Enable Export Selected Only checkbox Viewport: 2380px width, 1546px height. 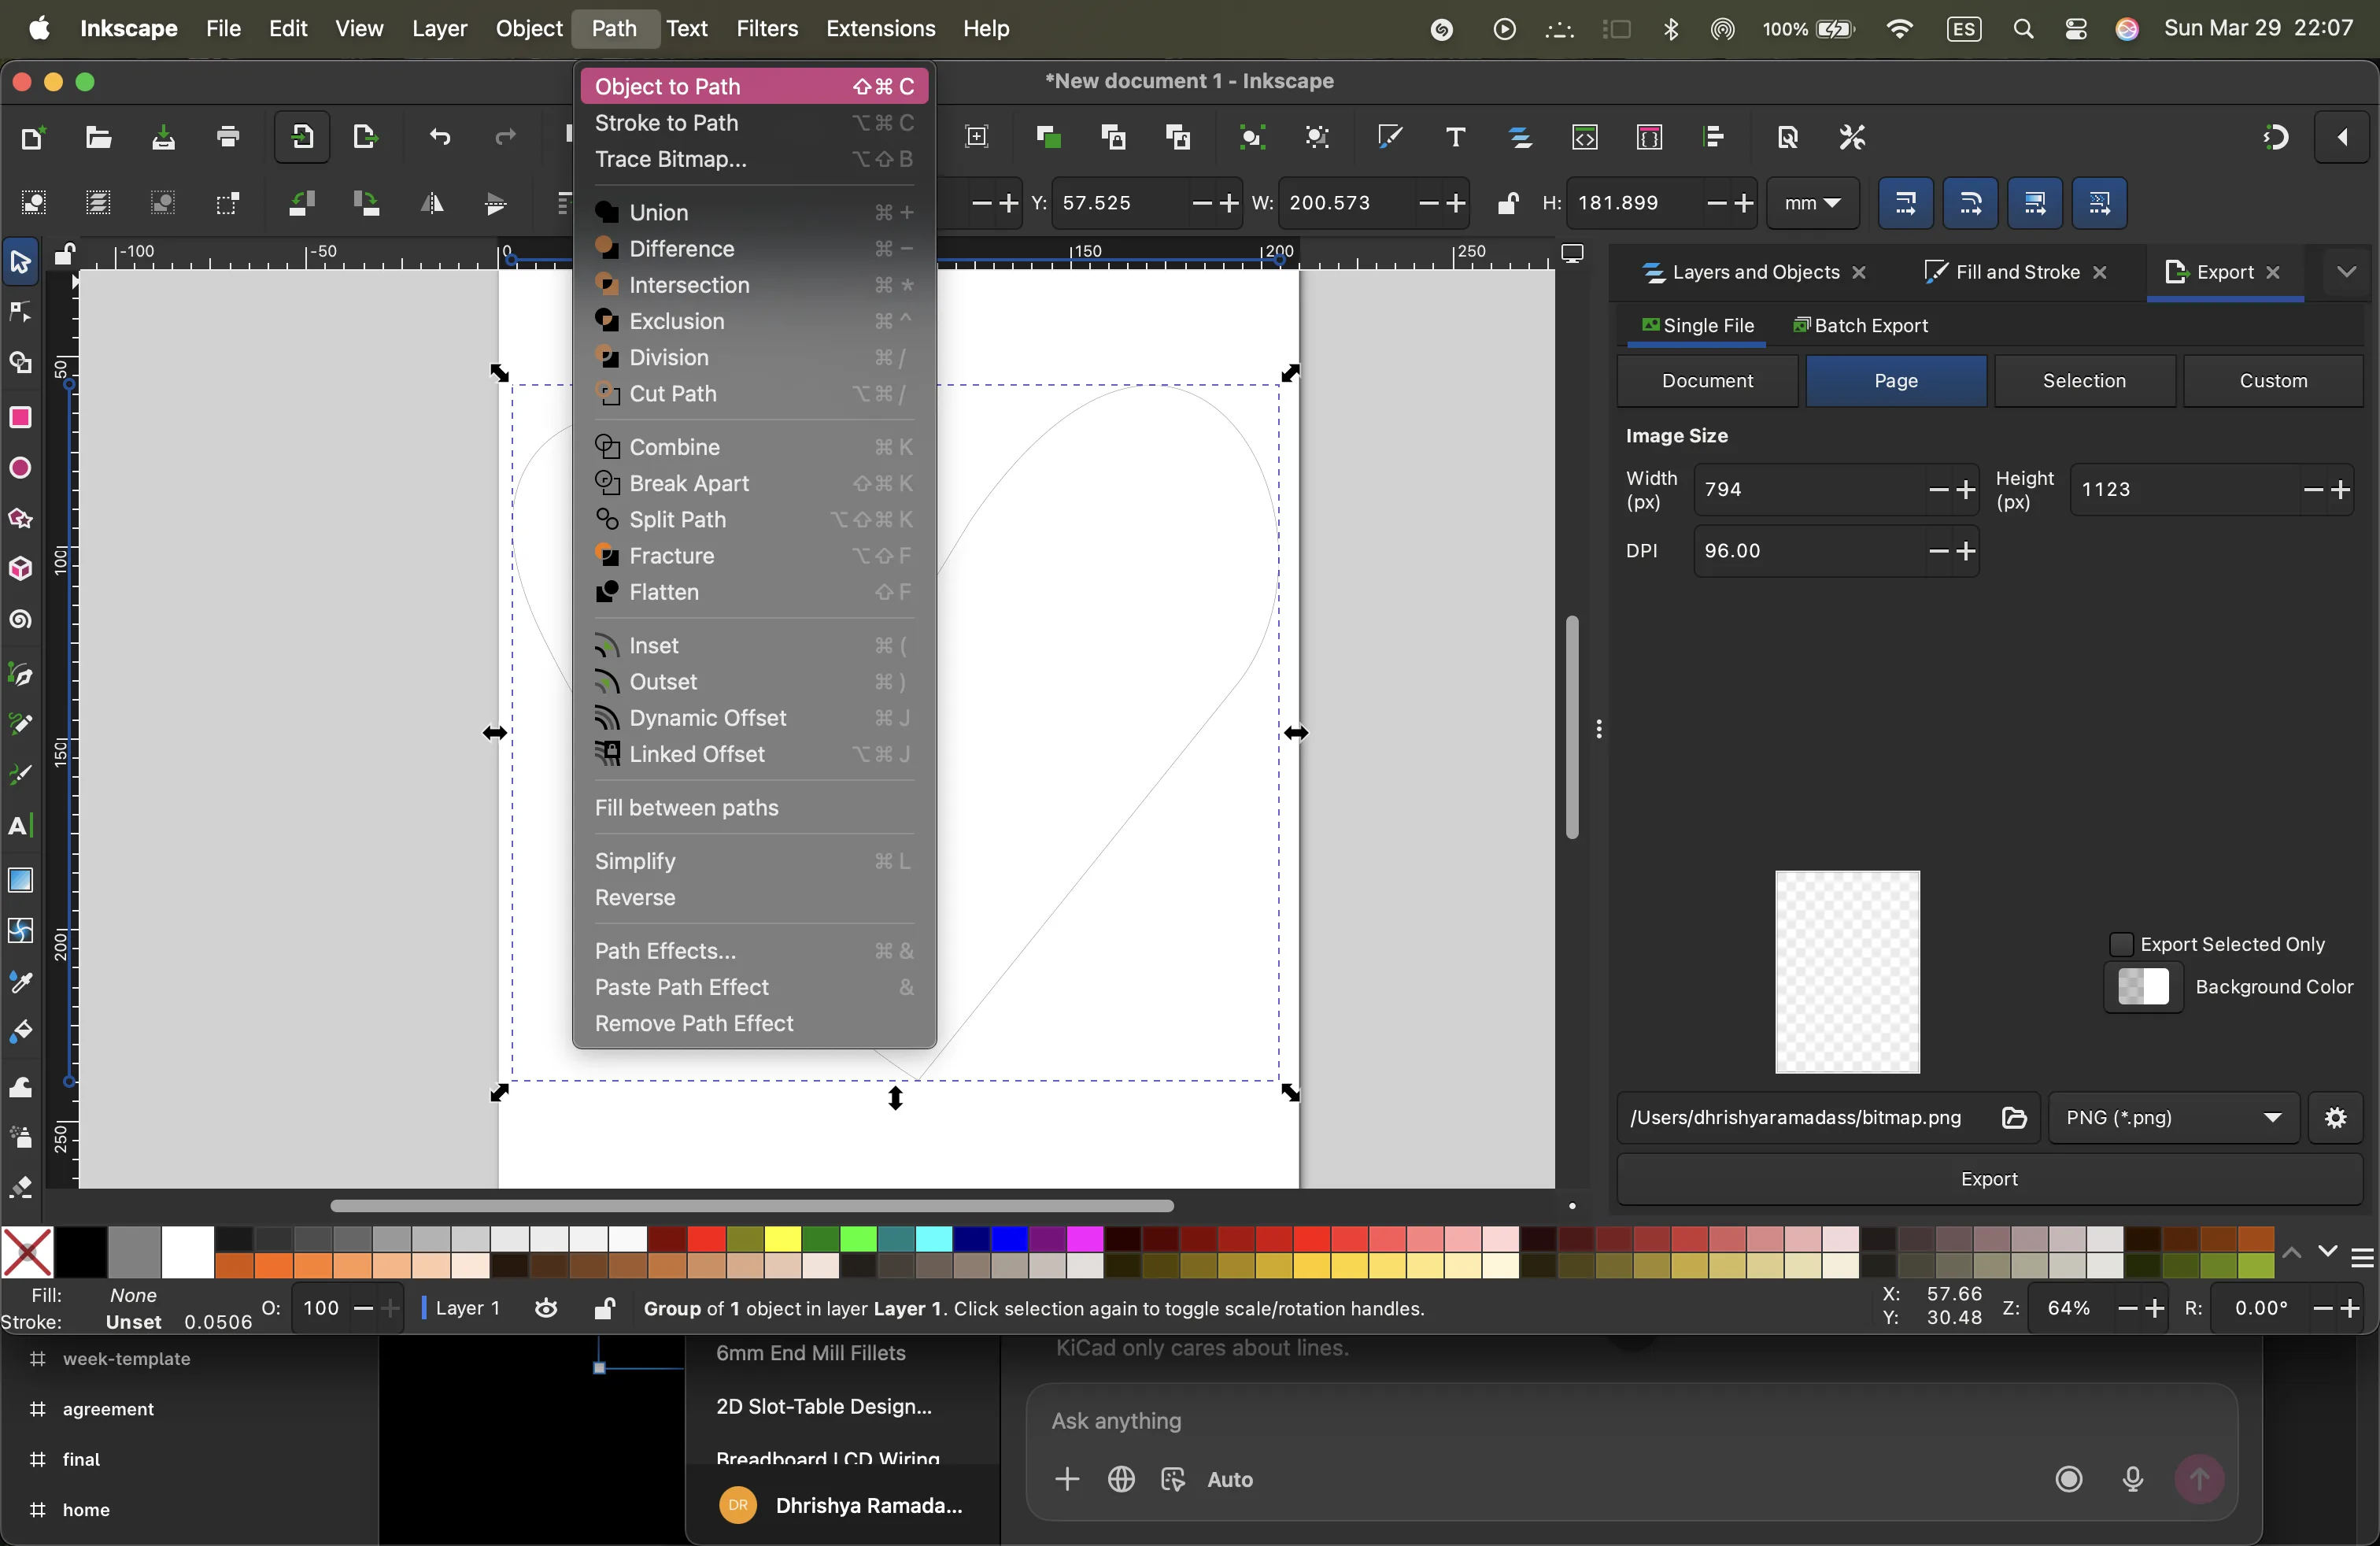[2120, 944]
